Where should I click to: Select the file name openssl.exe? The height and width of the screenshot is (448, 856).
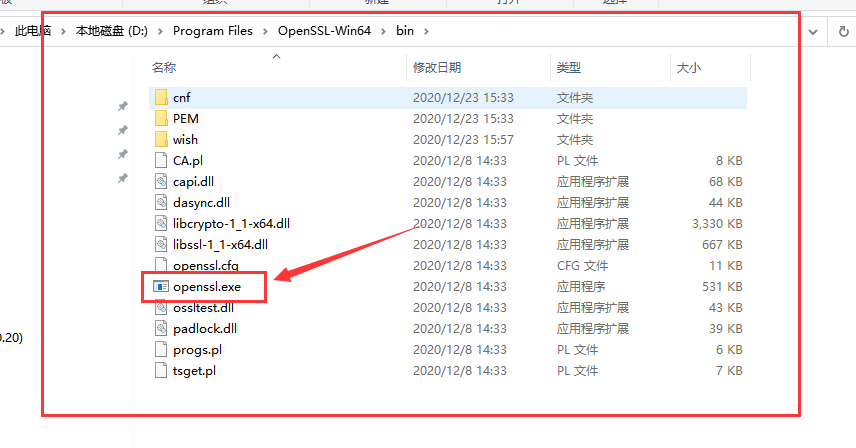pyautogui.click(x=207, y=286)
